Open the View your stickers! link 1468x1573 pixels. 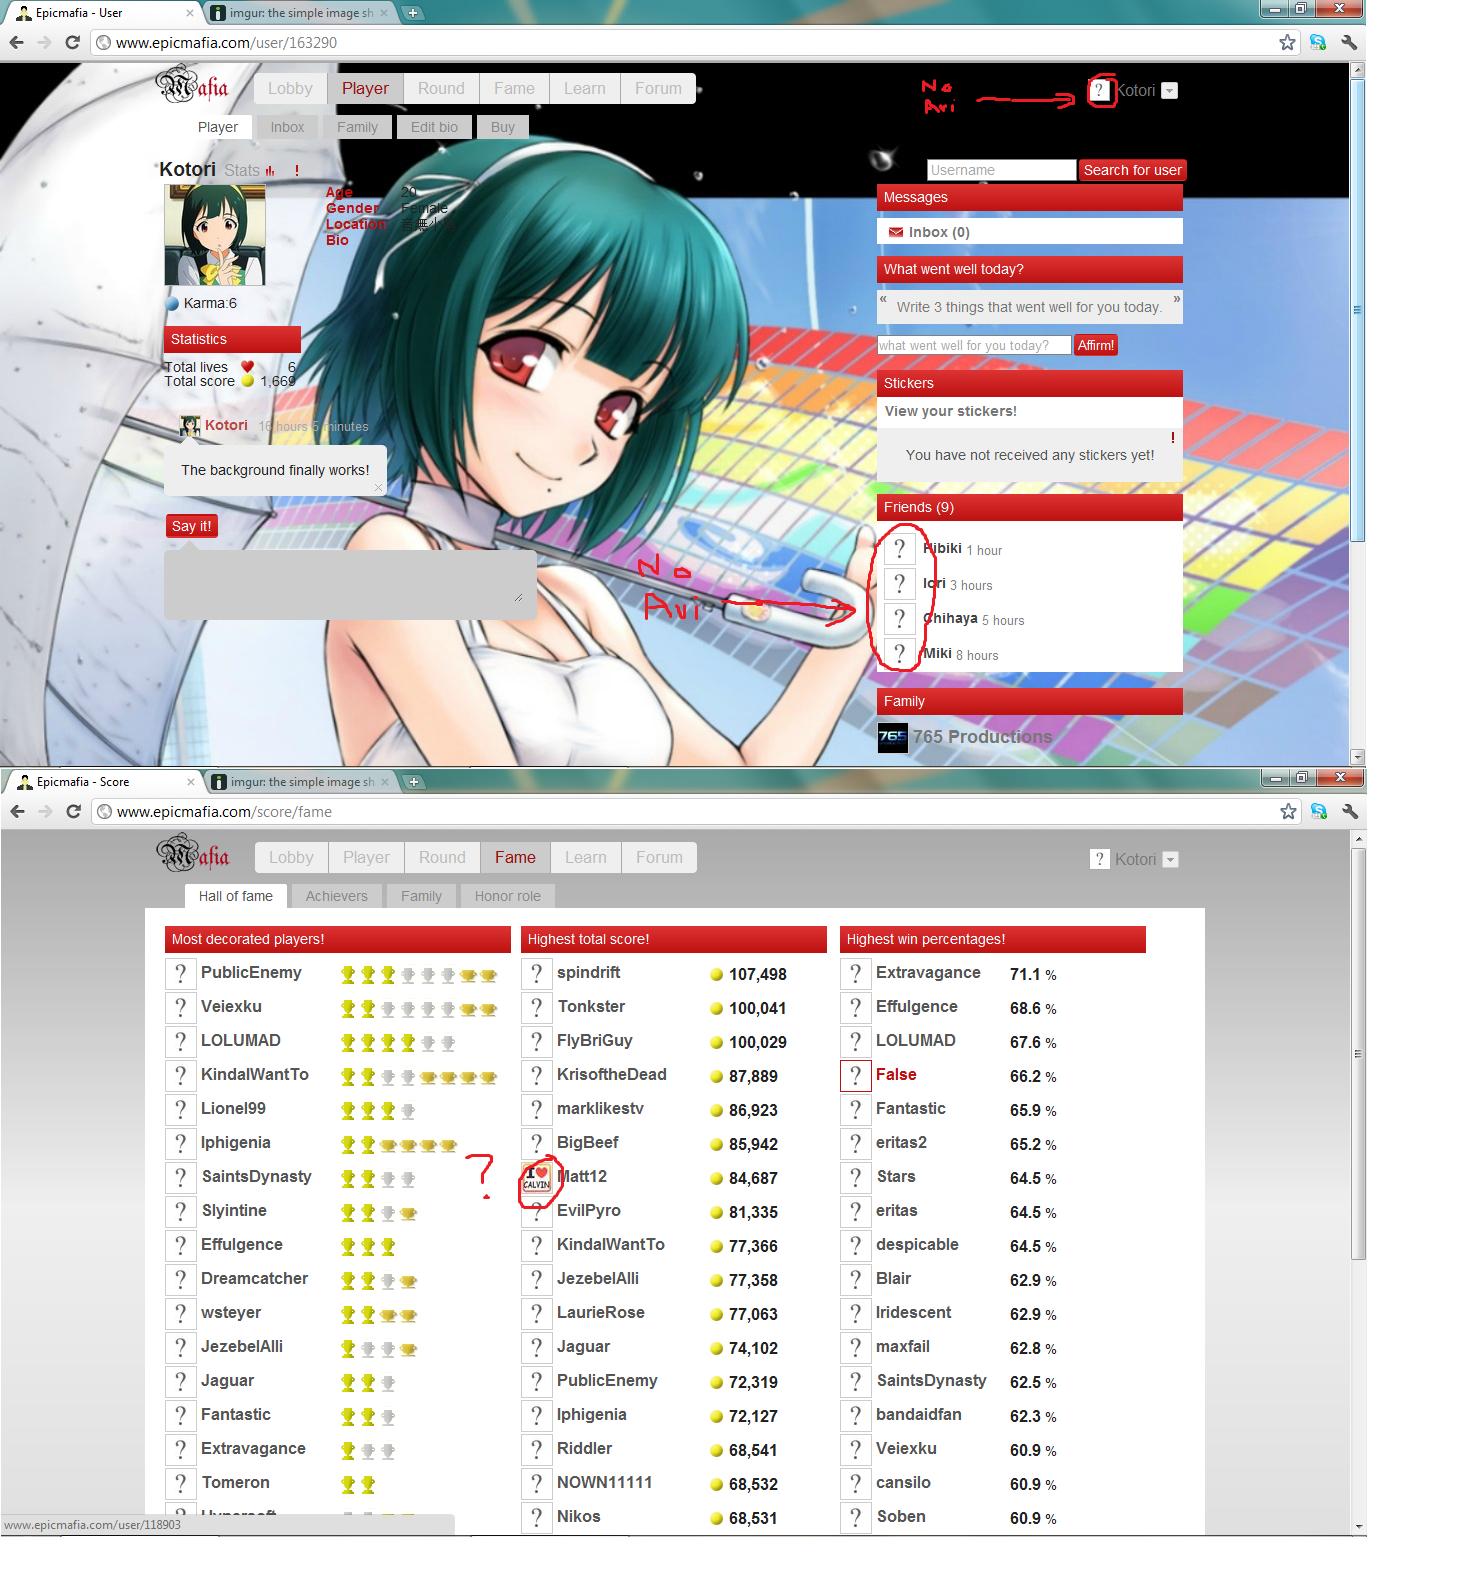[950, 411]
